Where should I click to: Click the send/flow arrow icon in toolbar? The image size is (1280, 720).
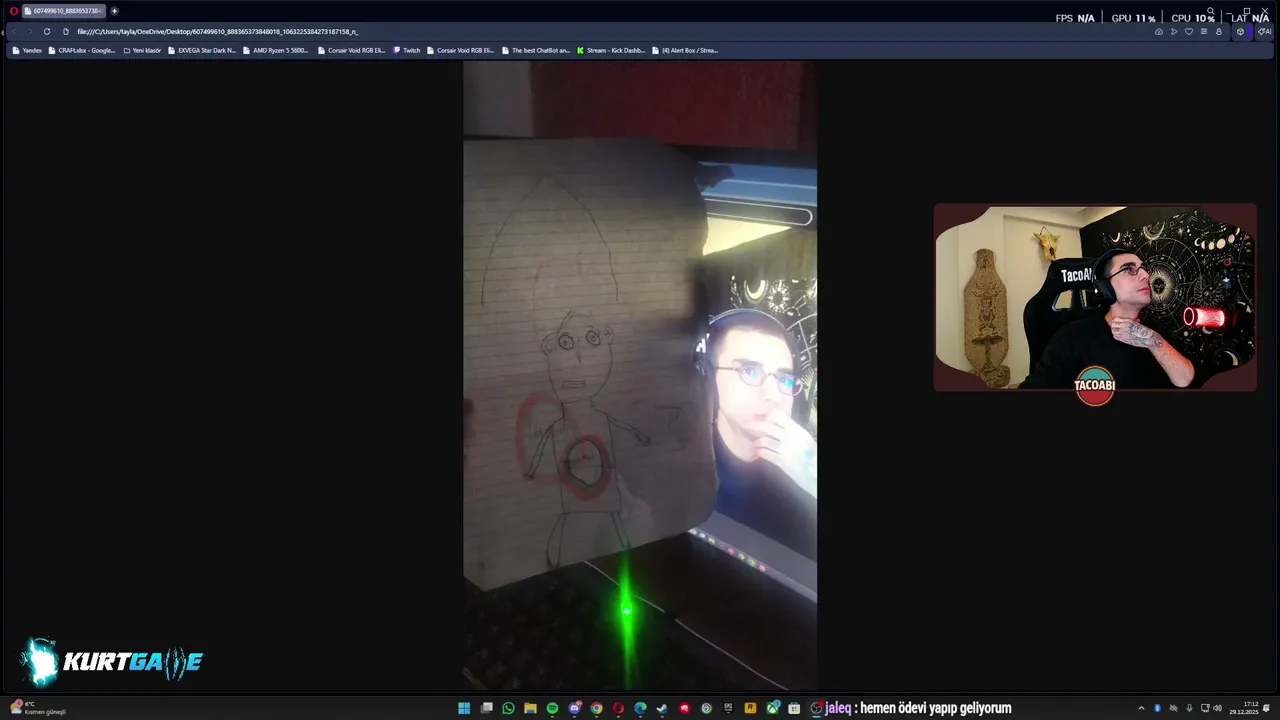point(1174,32)
